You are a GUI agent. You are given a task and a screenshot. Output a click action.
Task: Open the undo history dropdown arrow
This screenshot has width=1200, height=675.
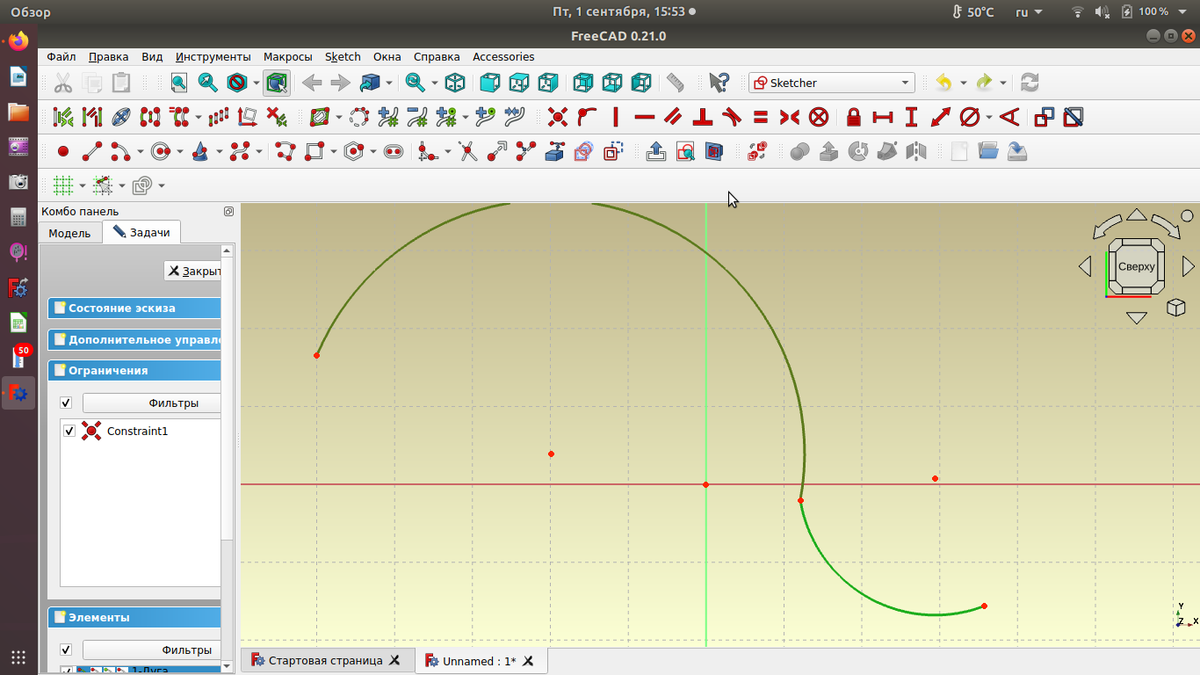pos(963,83)
